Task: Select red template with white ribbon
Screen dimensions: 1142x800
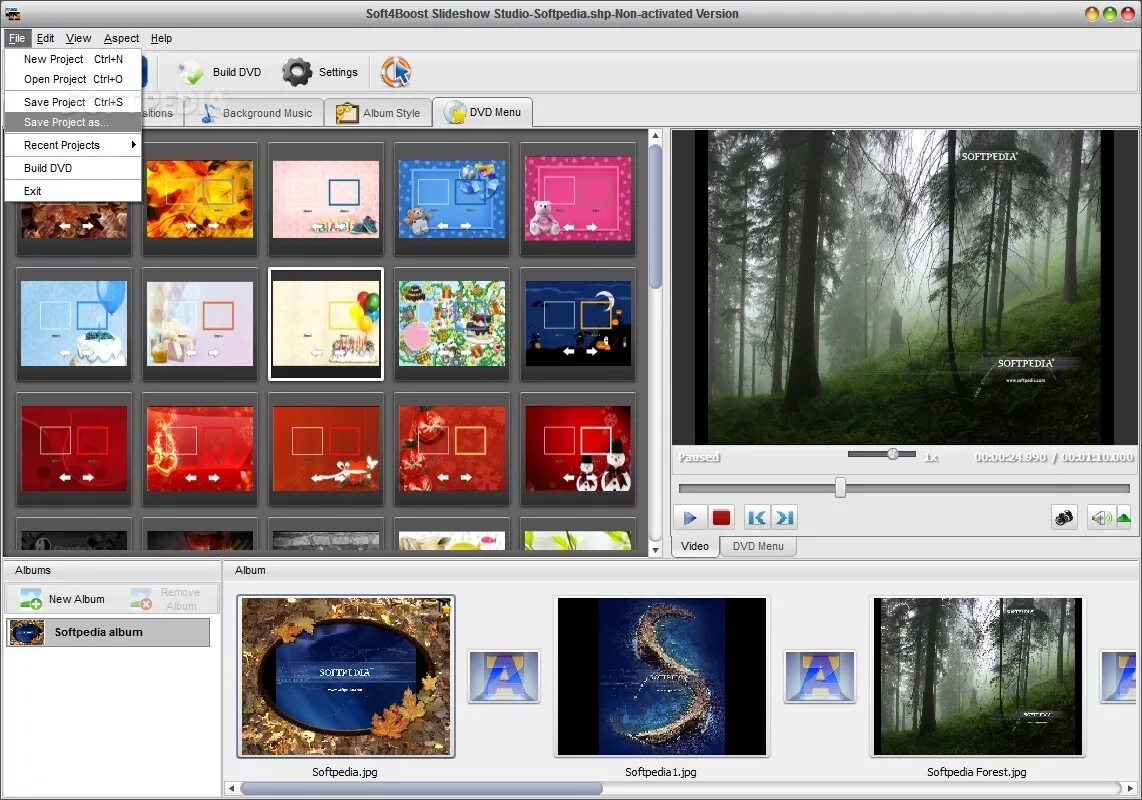Action: click(326, 449)
